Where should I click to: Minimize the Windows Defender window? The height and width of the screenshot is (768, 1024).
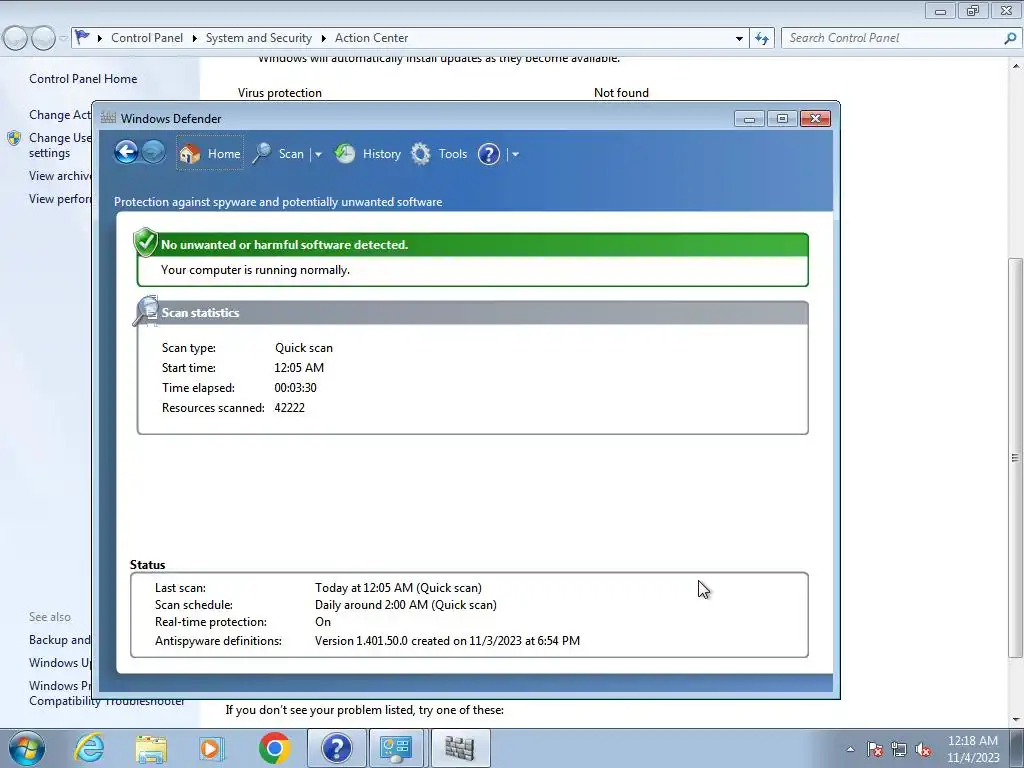click(x=749, y=119)
